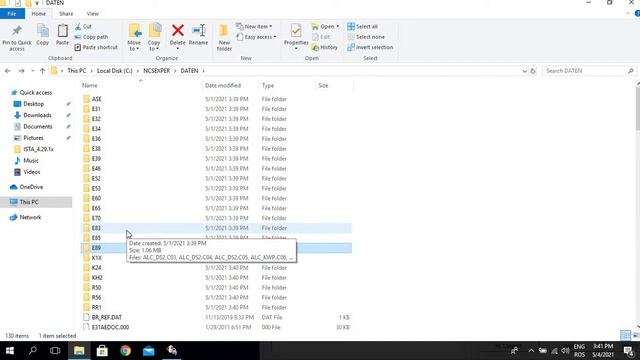640x360 pixels.
Task: Switch to the Home tab
Action: pyautogui.click(x=39, y=14)
